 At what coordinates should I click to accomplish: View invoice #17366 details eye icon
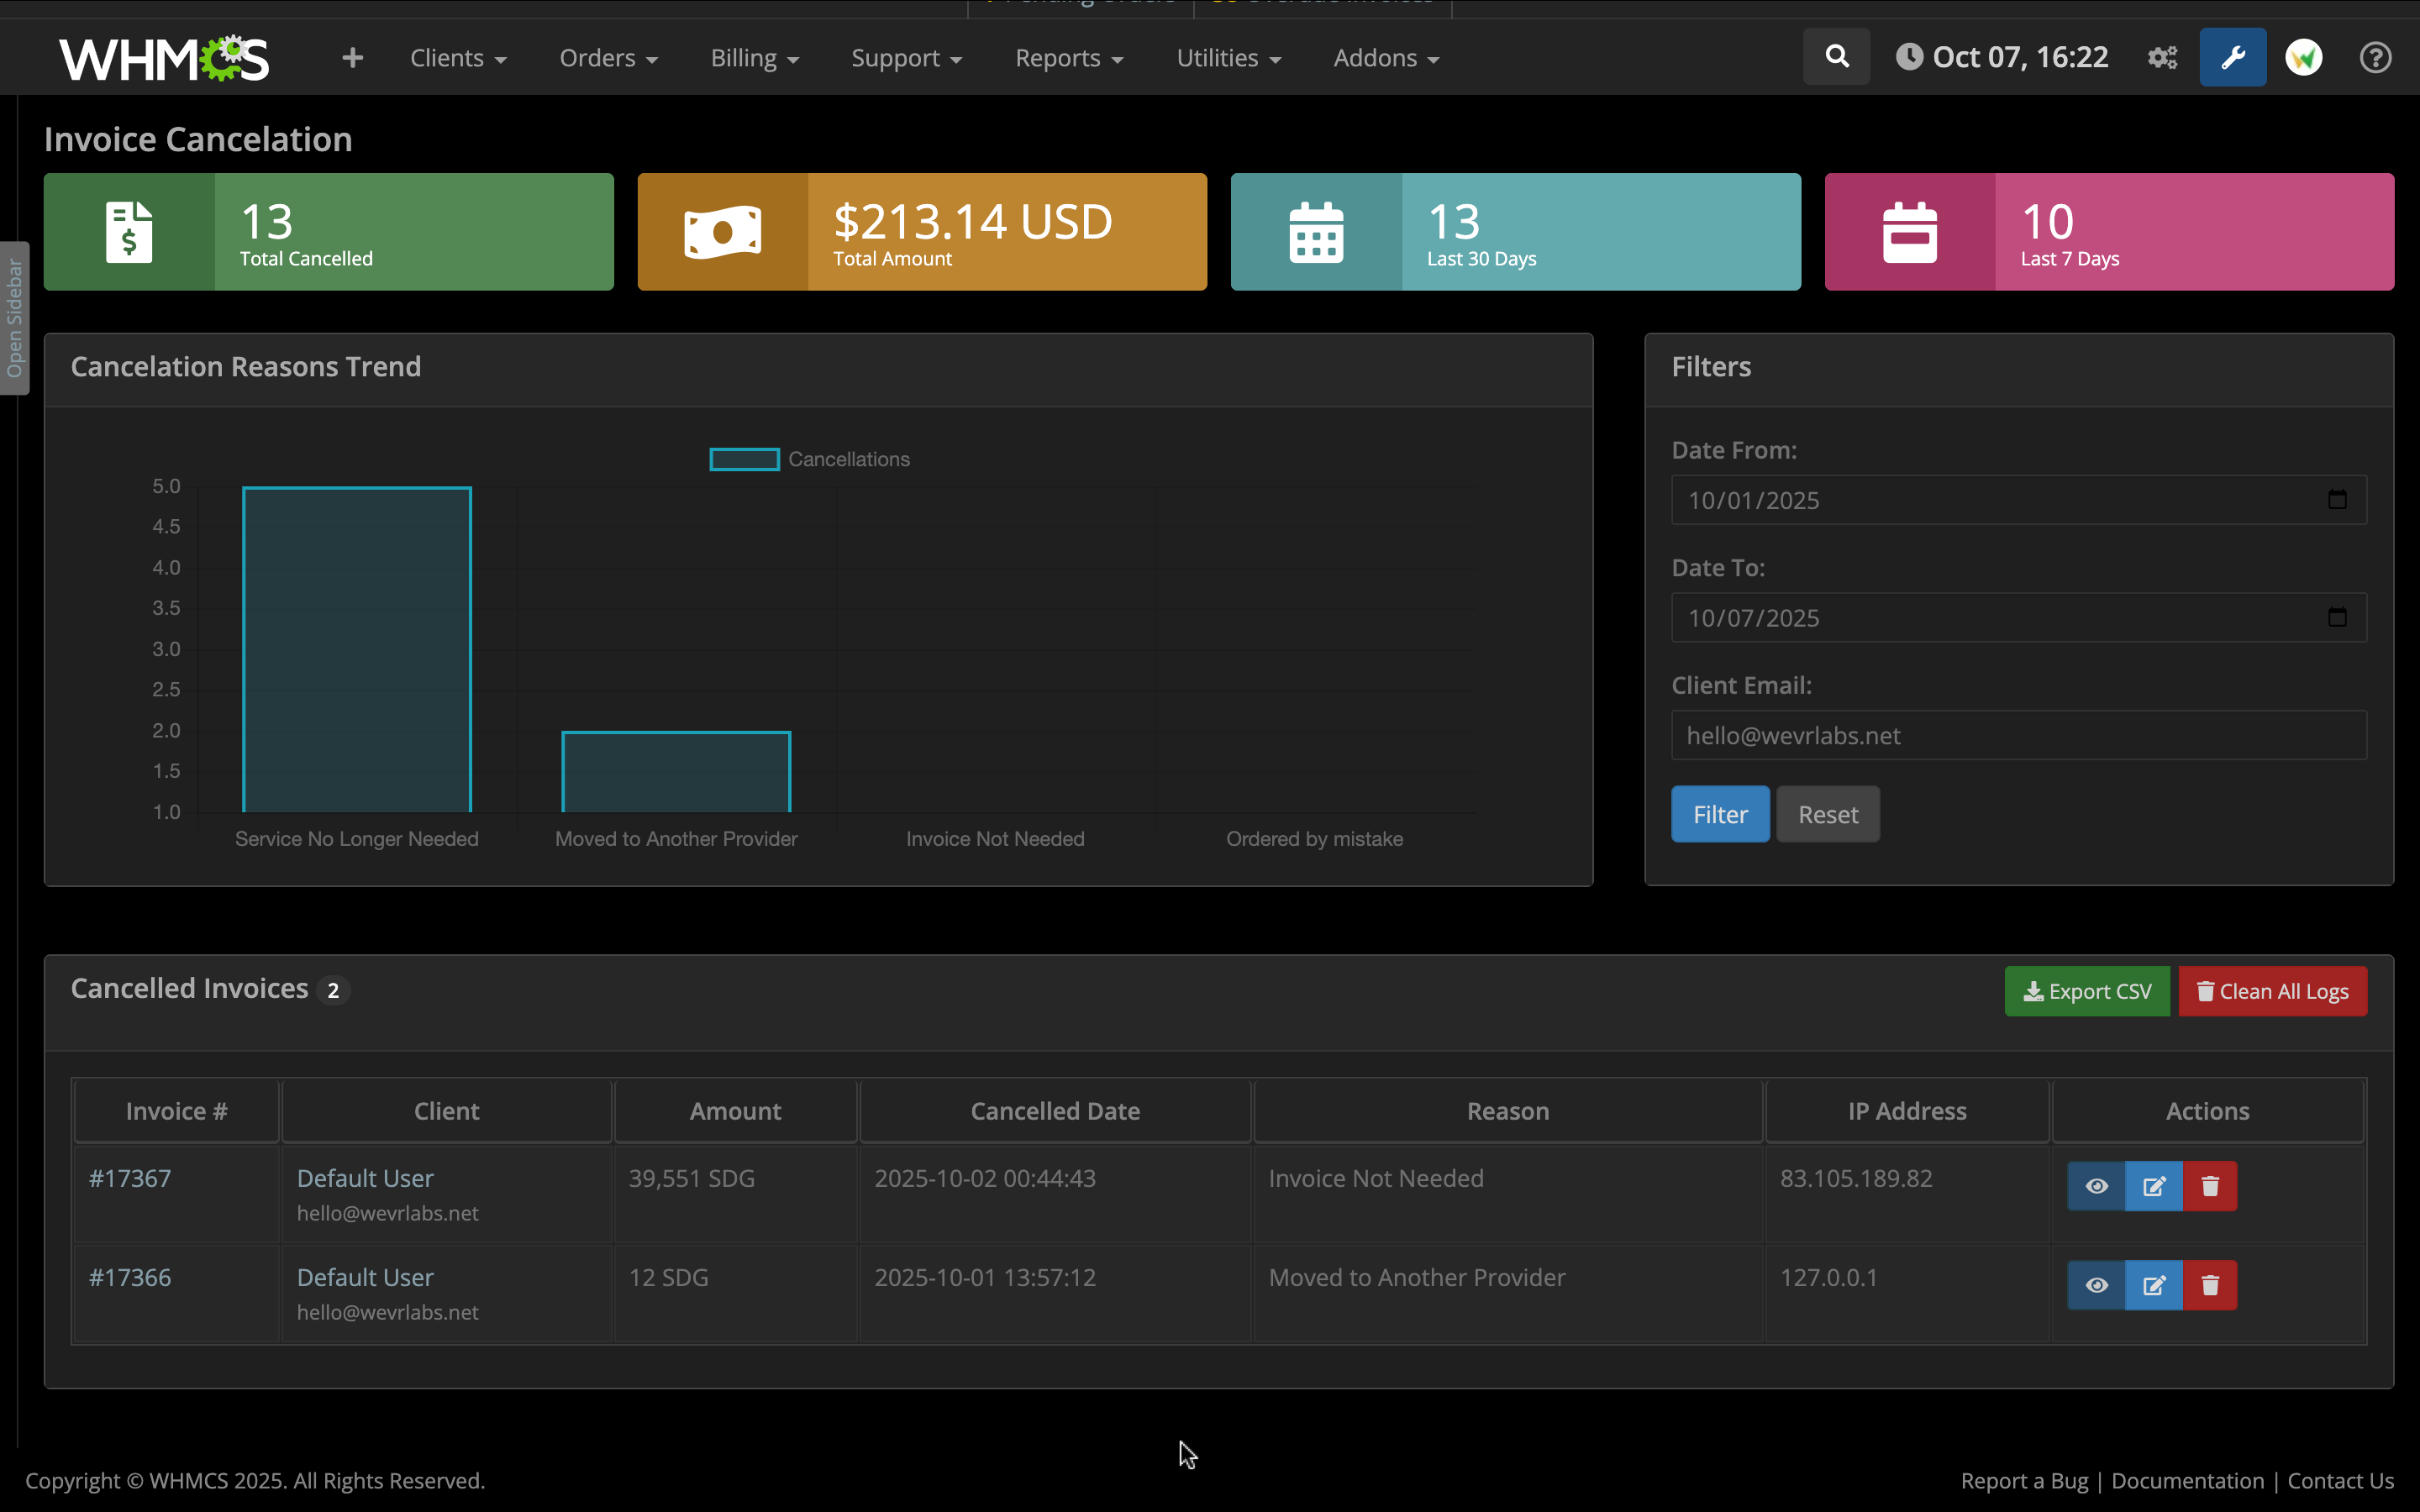[2097, 1285]
